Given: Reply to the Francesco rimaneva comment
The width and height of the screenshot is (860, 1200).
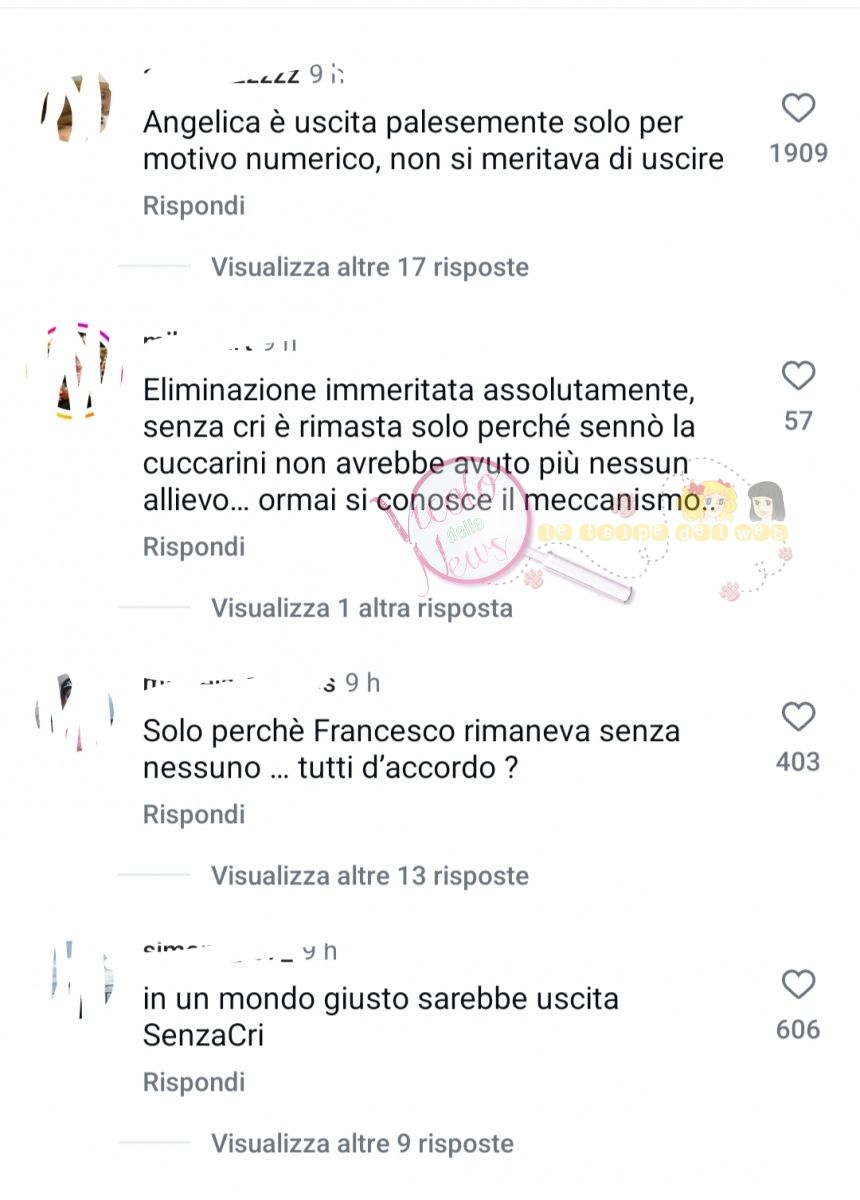Looking at the screenshot, I should coord(194,816).
